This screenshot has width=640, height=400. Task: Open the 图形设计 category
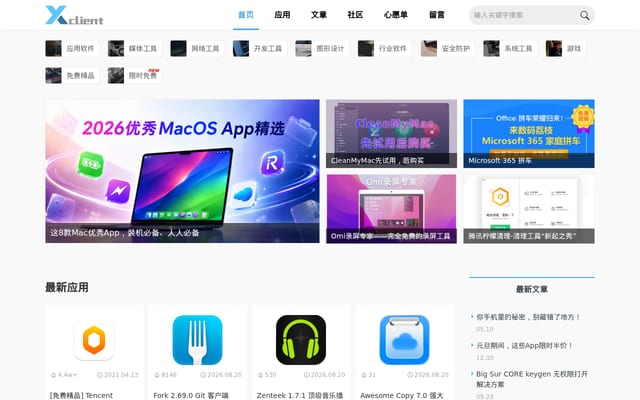pyautogui.click(x=322, y=48)
